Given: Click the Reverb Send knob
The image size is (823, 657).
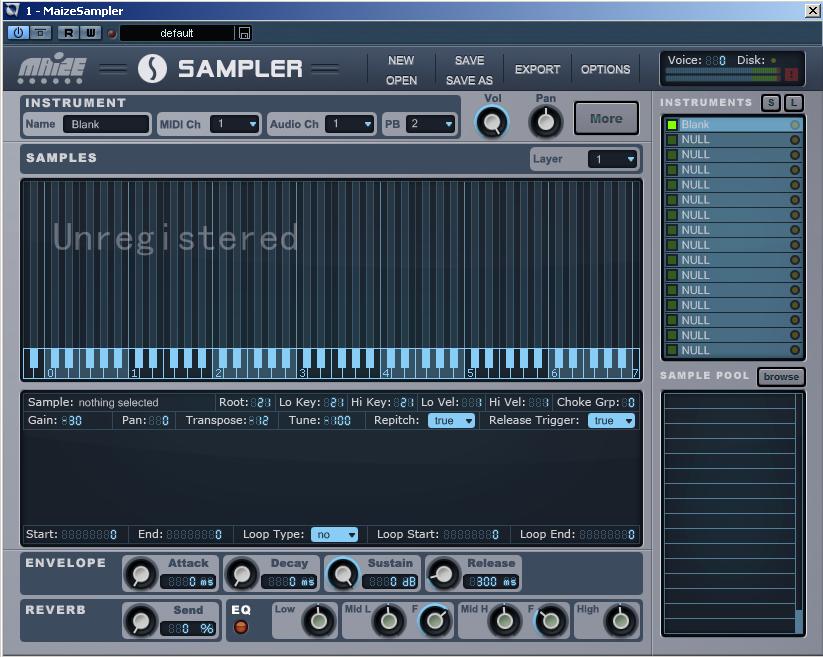Looking at the screenshot, I should click(141, 621).
